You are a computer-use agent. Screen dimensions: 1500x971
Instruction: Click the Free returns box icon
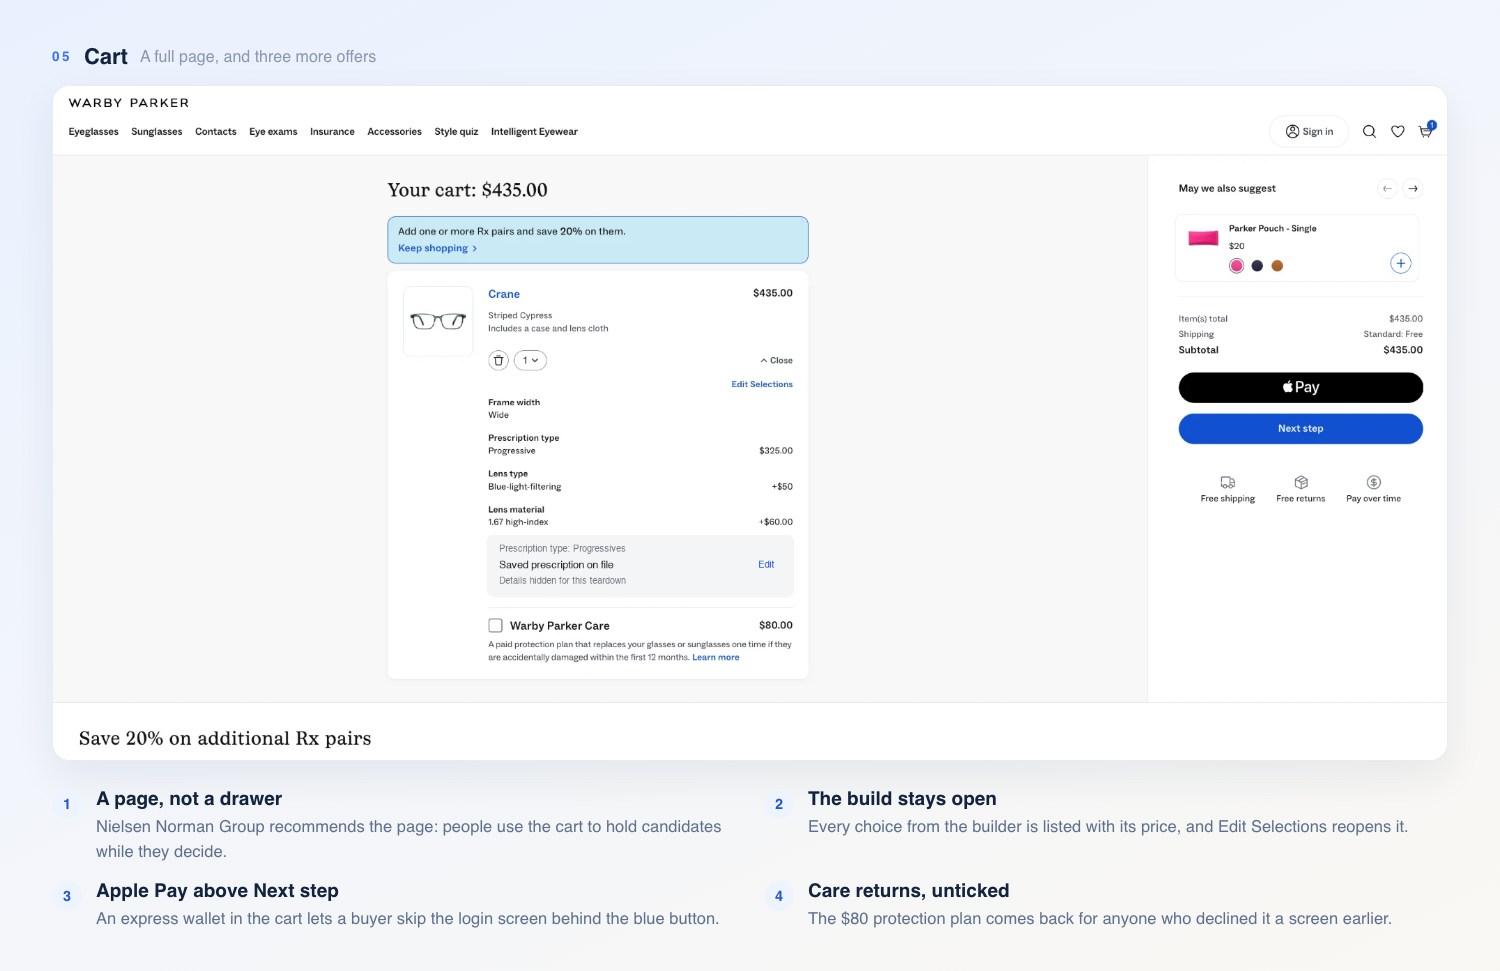(x=1301, y=482)
